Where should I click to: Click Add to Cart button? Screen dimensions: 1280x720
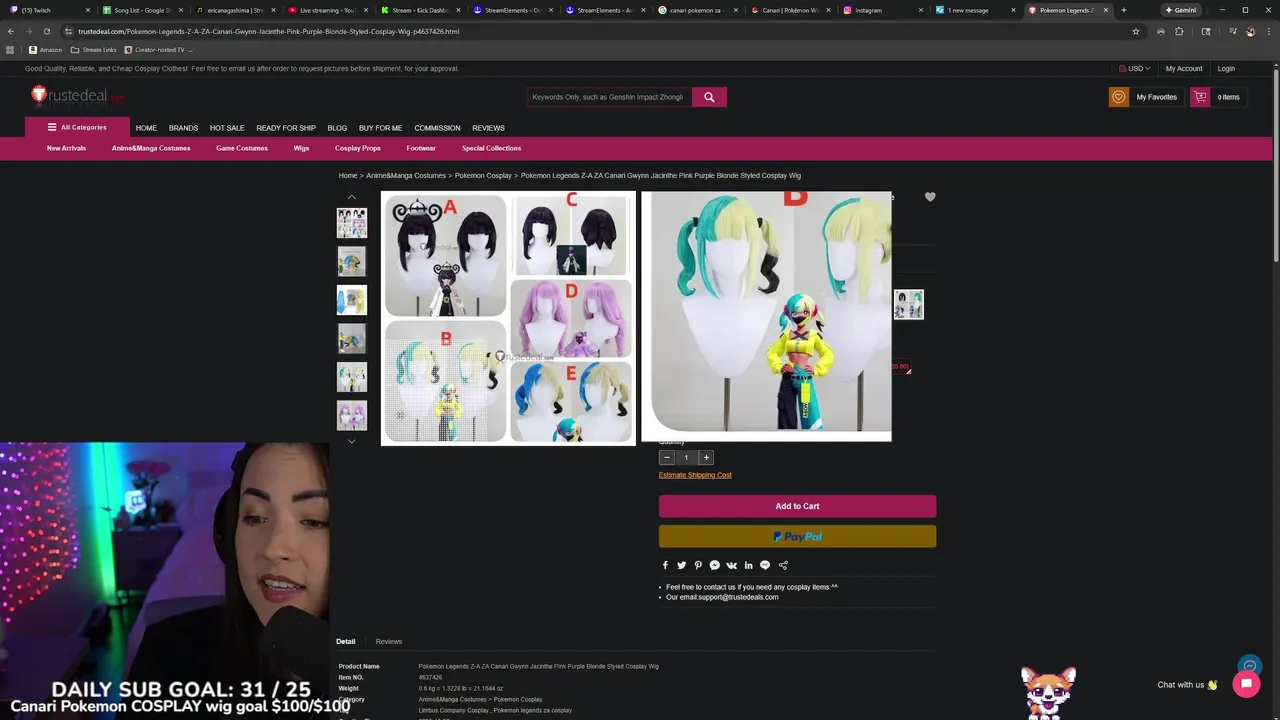pyautogui.click(x=797, y=506)
